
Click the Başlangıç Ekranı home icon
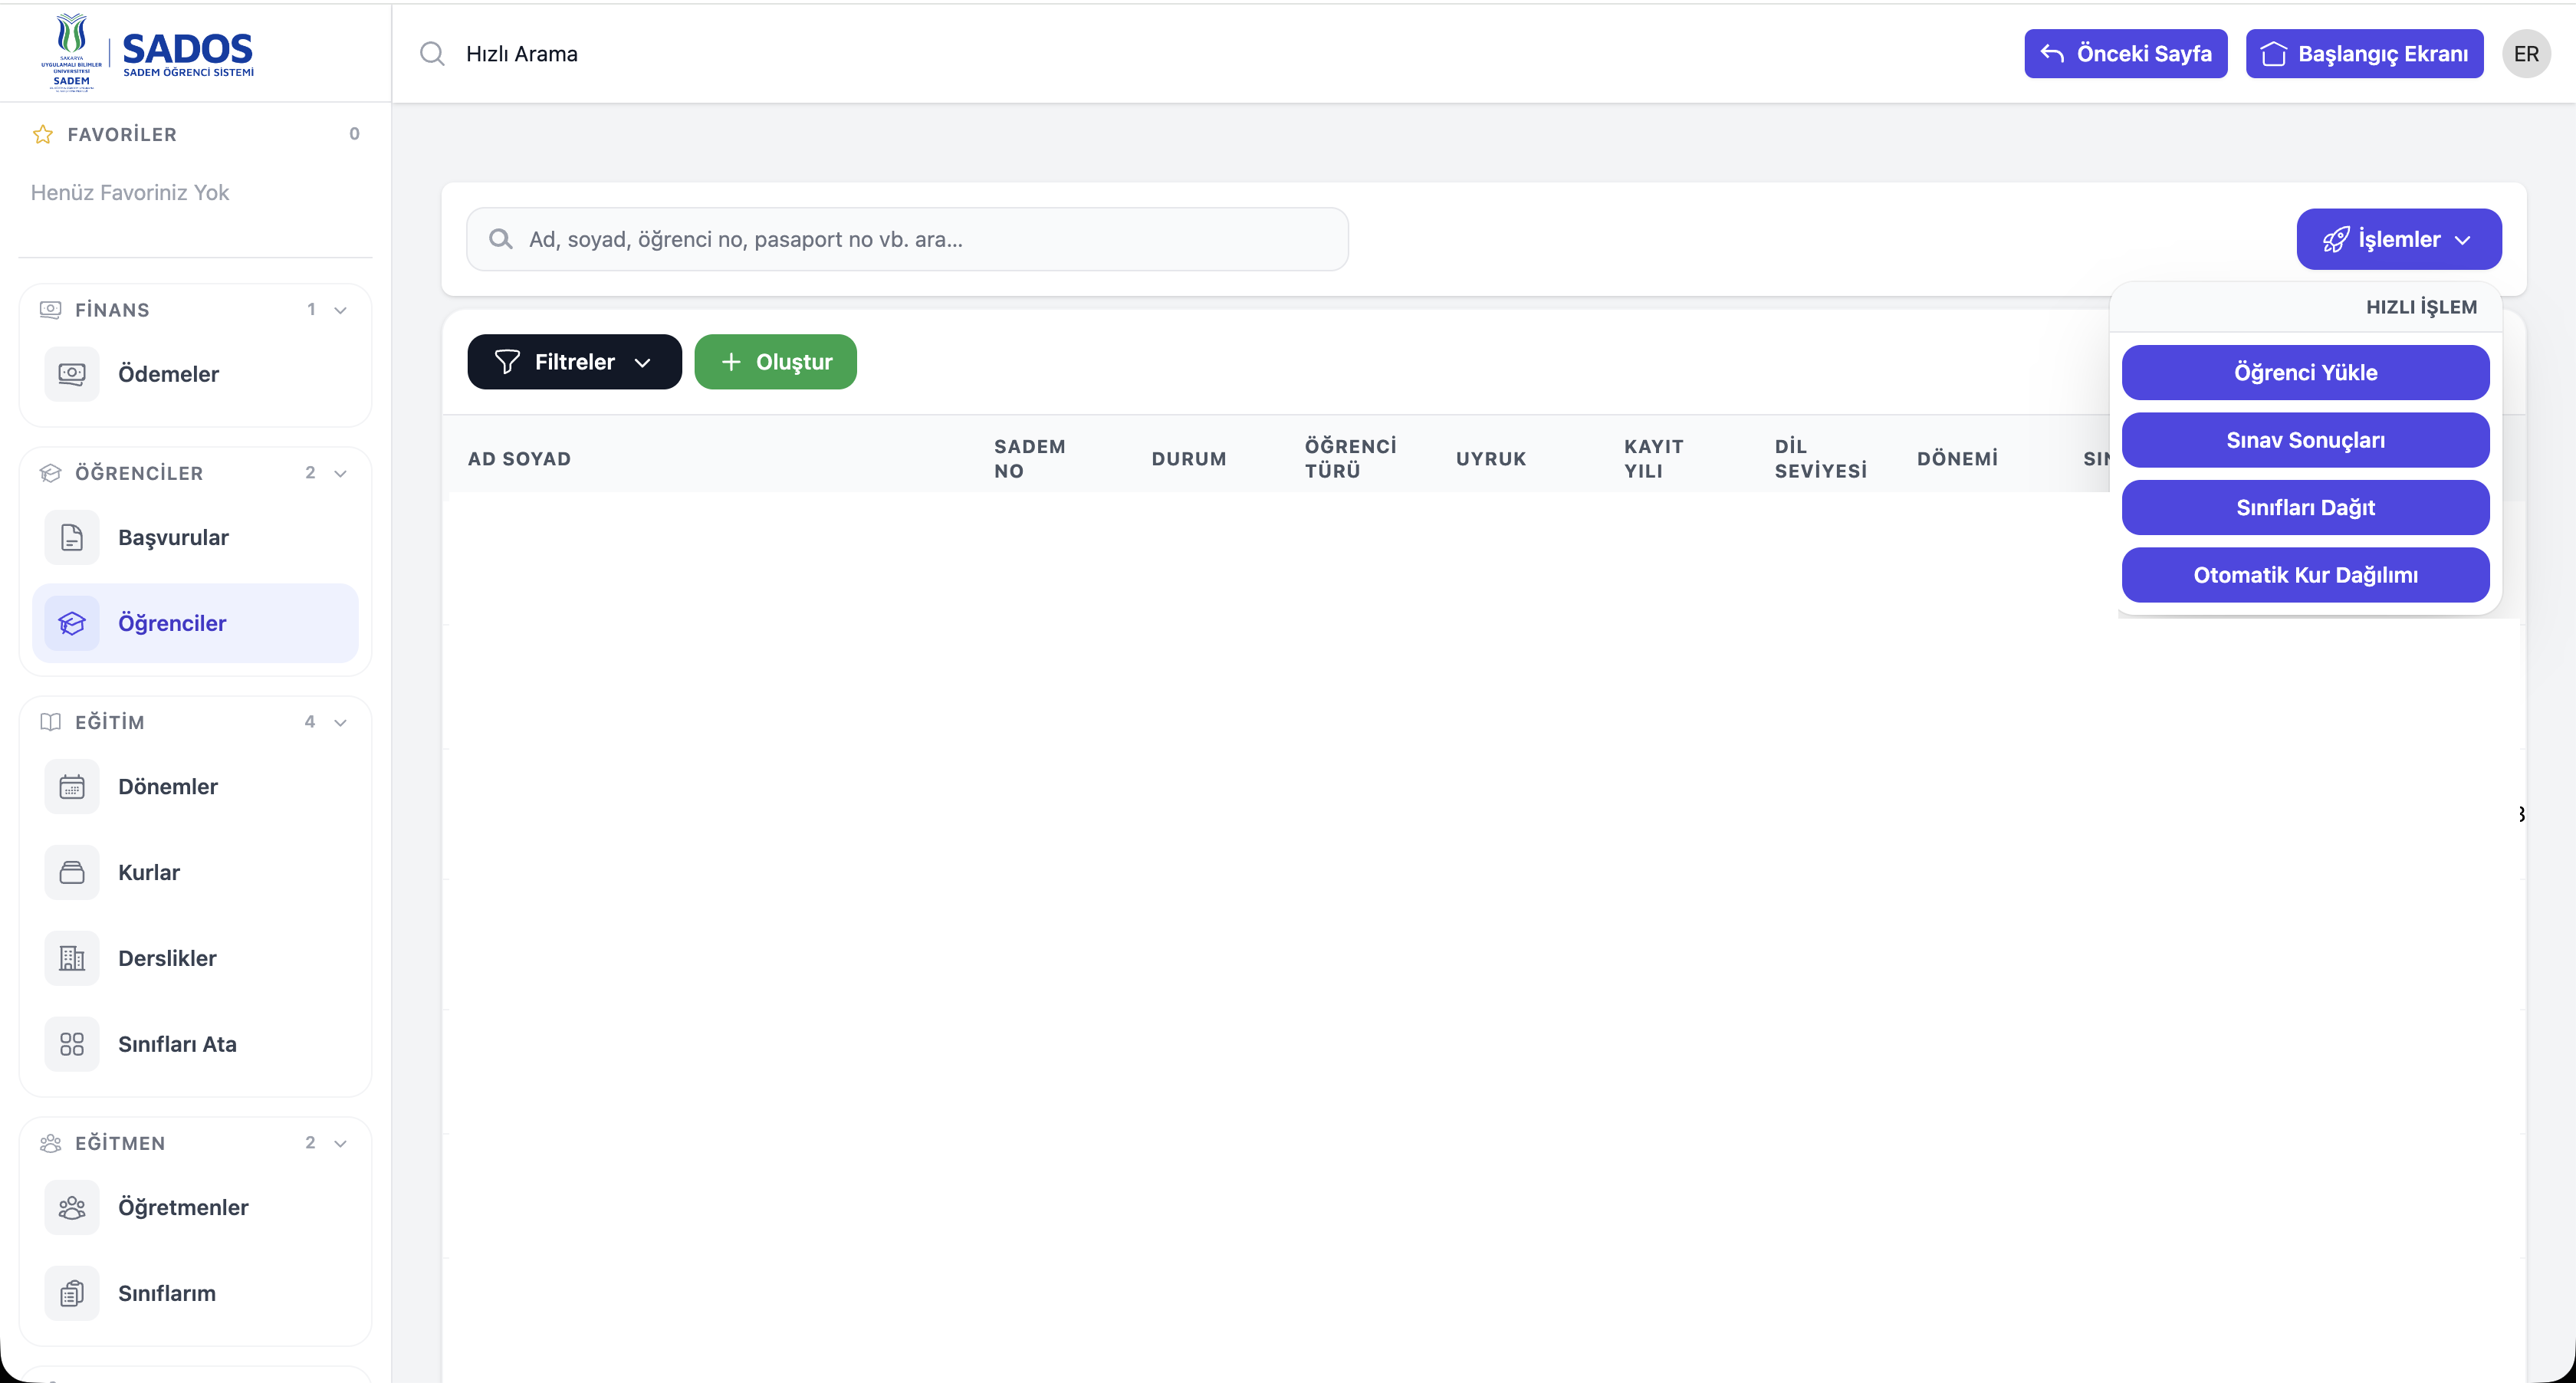coord(2274,53)
